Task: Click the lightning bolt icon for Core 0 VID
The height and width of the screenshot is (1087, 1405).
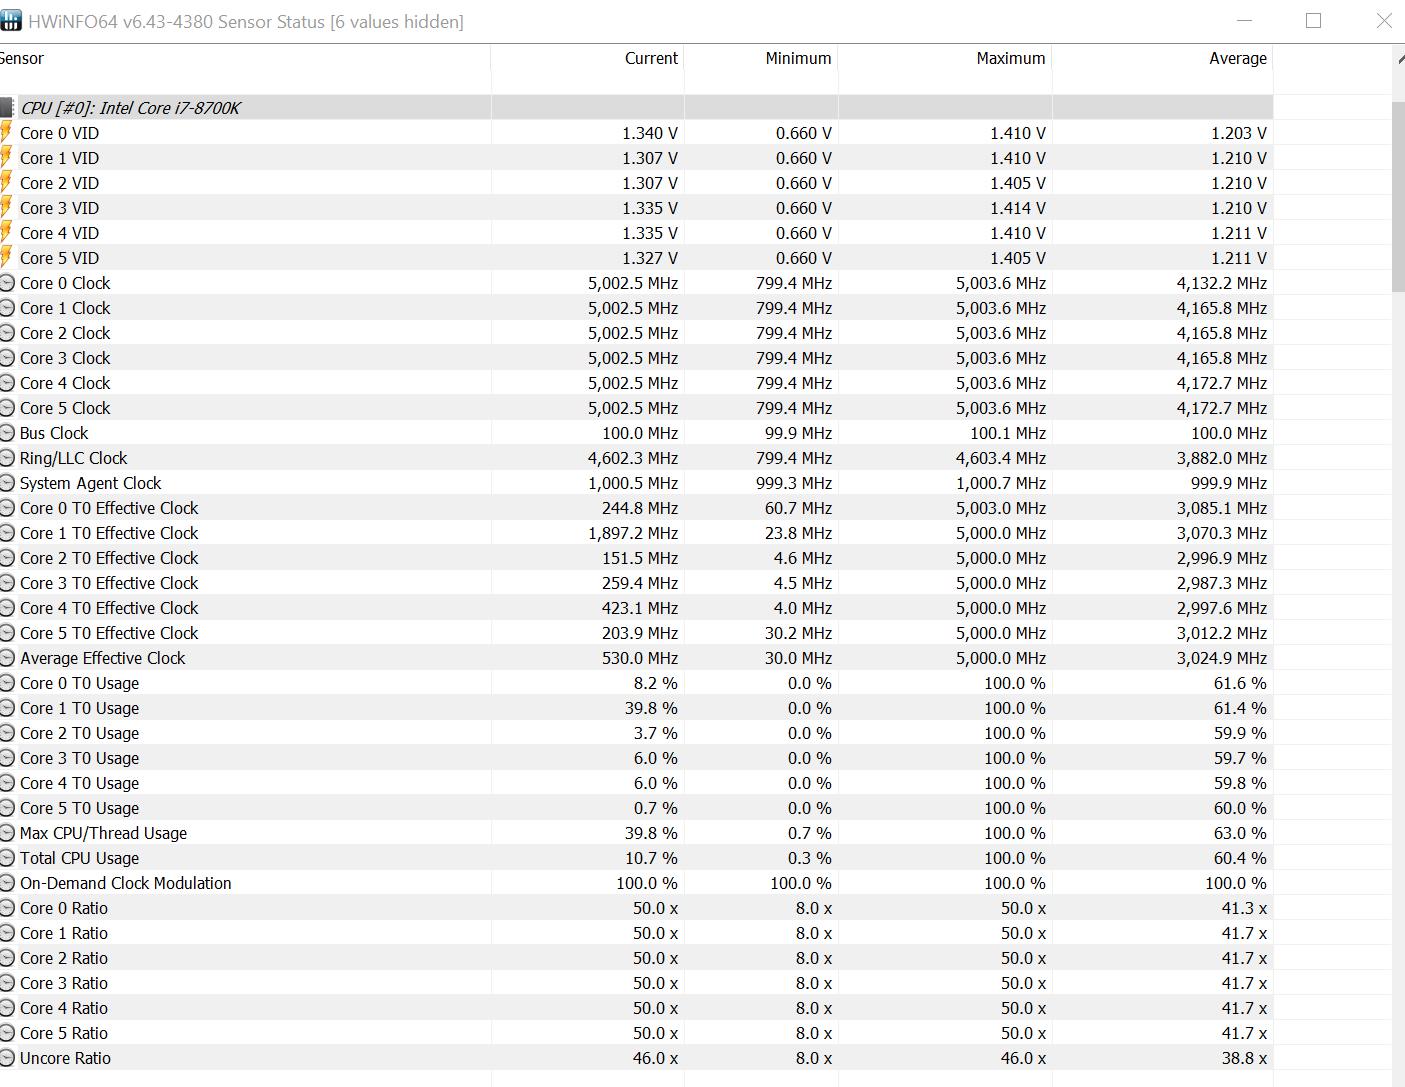Action: [x=6, y=133]
